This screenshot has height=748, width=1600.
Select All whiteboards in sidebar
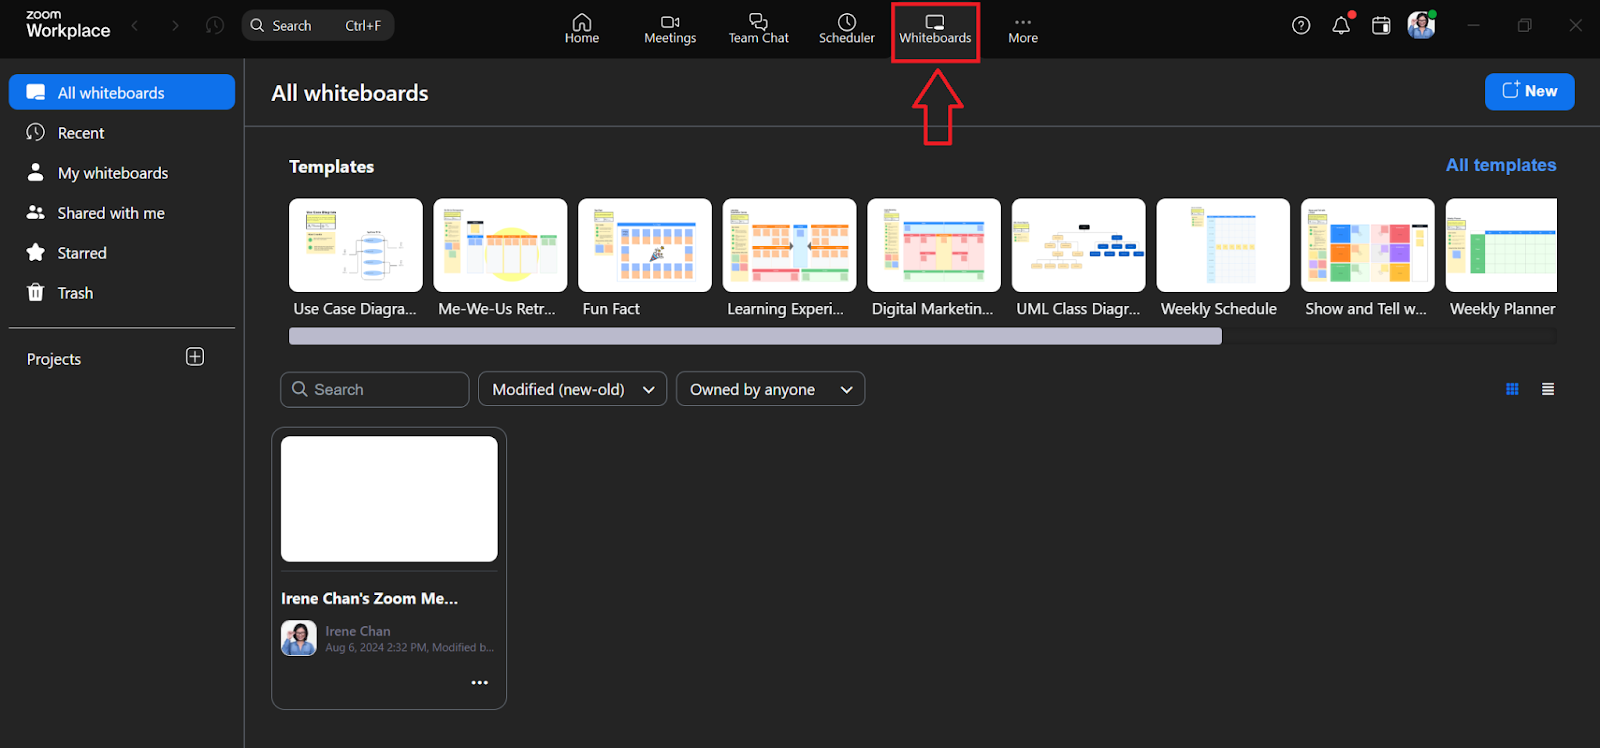point(122,92)
